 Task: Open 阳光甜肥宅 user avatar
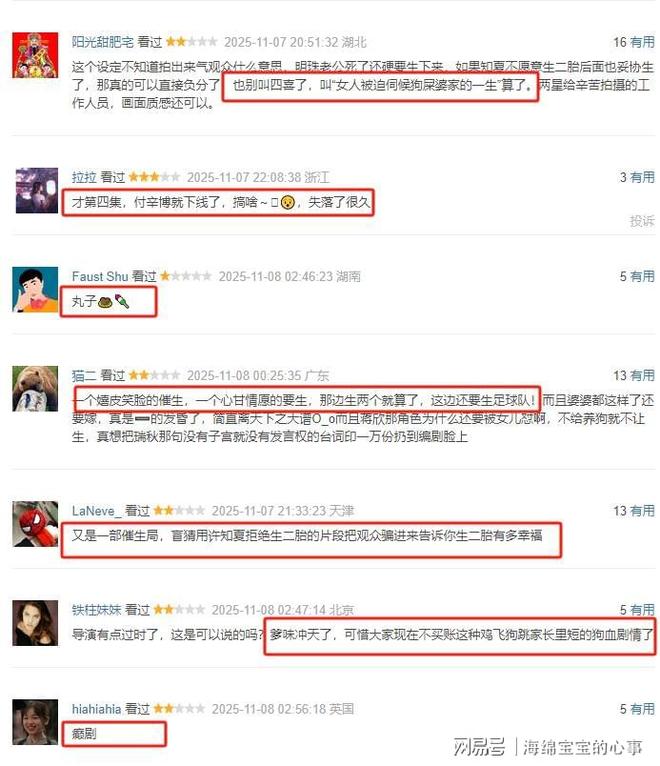tap(35, 55)
